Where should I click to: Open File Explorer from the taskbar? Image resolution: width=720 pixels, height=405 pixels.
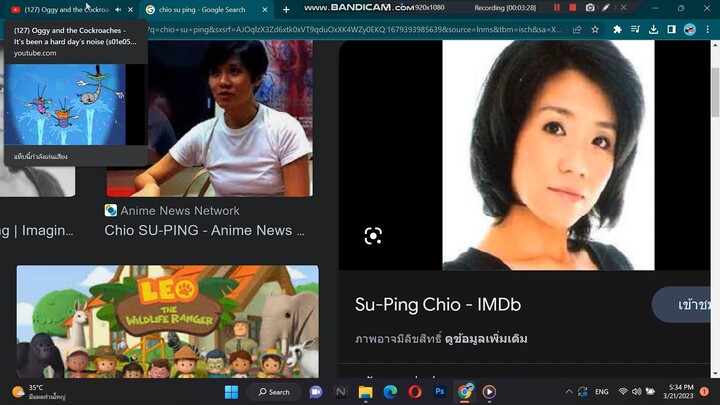[366, 392]
